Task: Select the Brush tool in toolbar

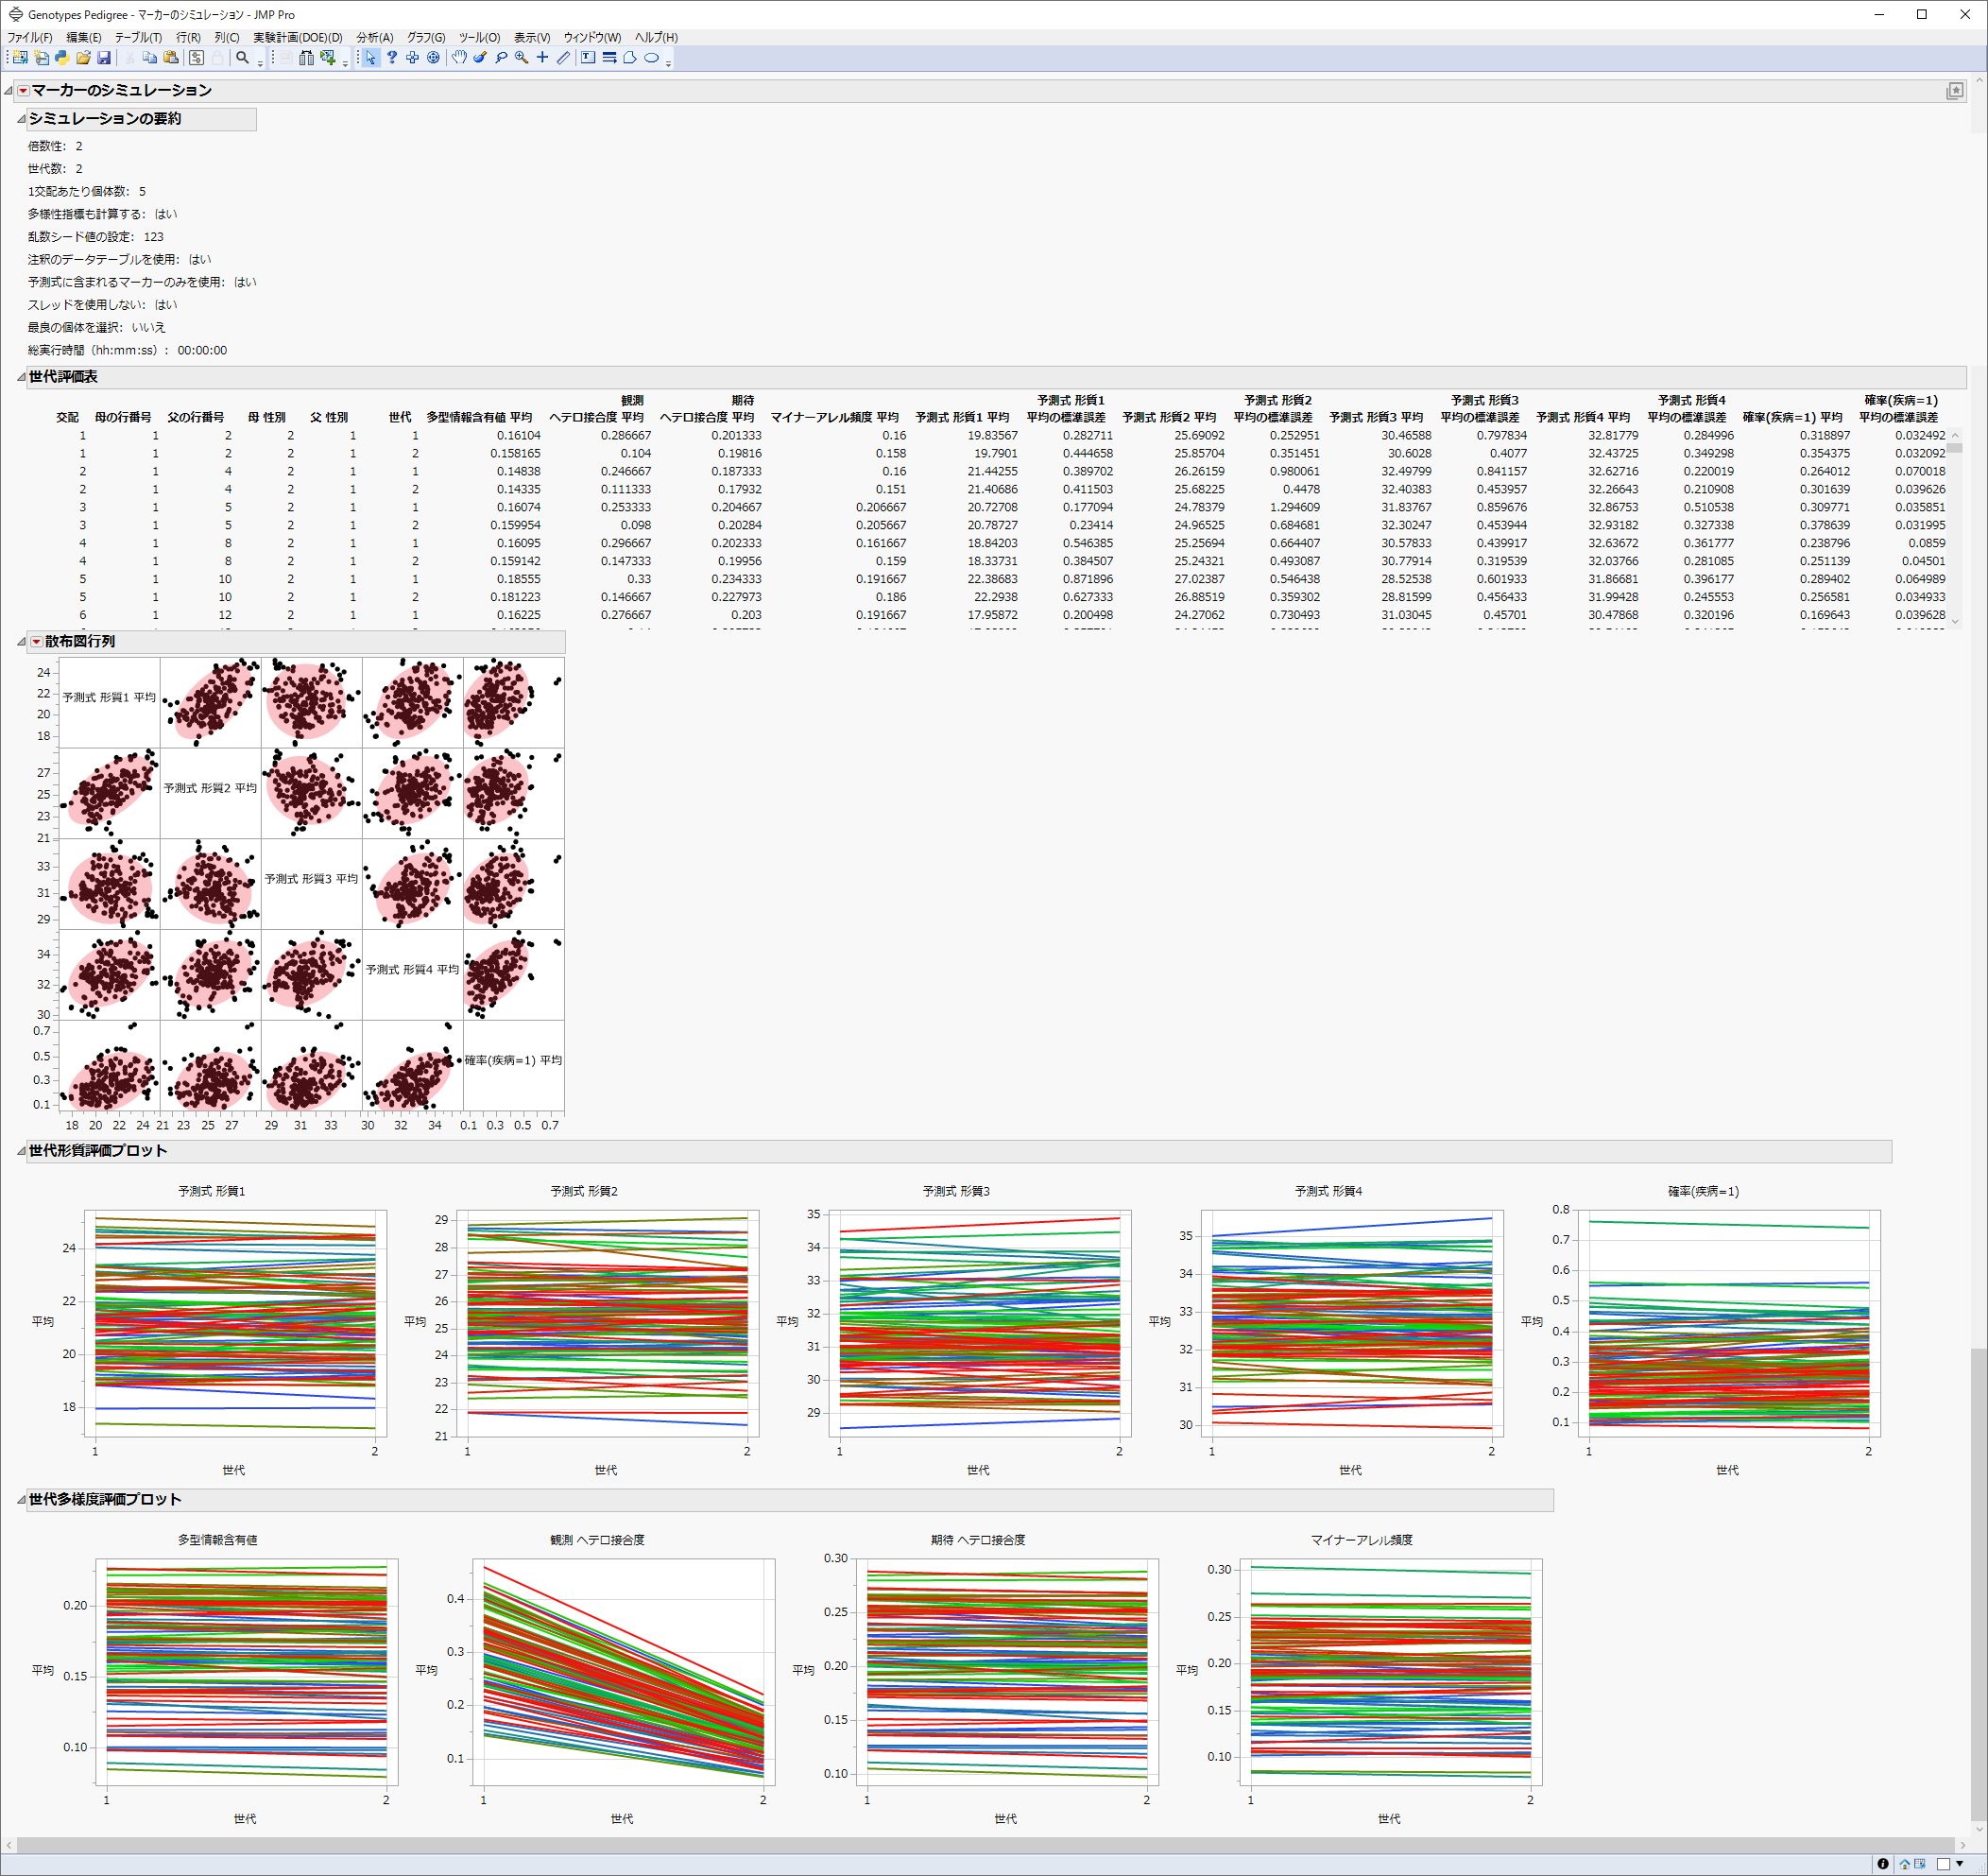Action: click(480, 58)
